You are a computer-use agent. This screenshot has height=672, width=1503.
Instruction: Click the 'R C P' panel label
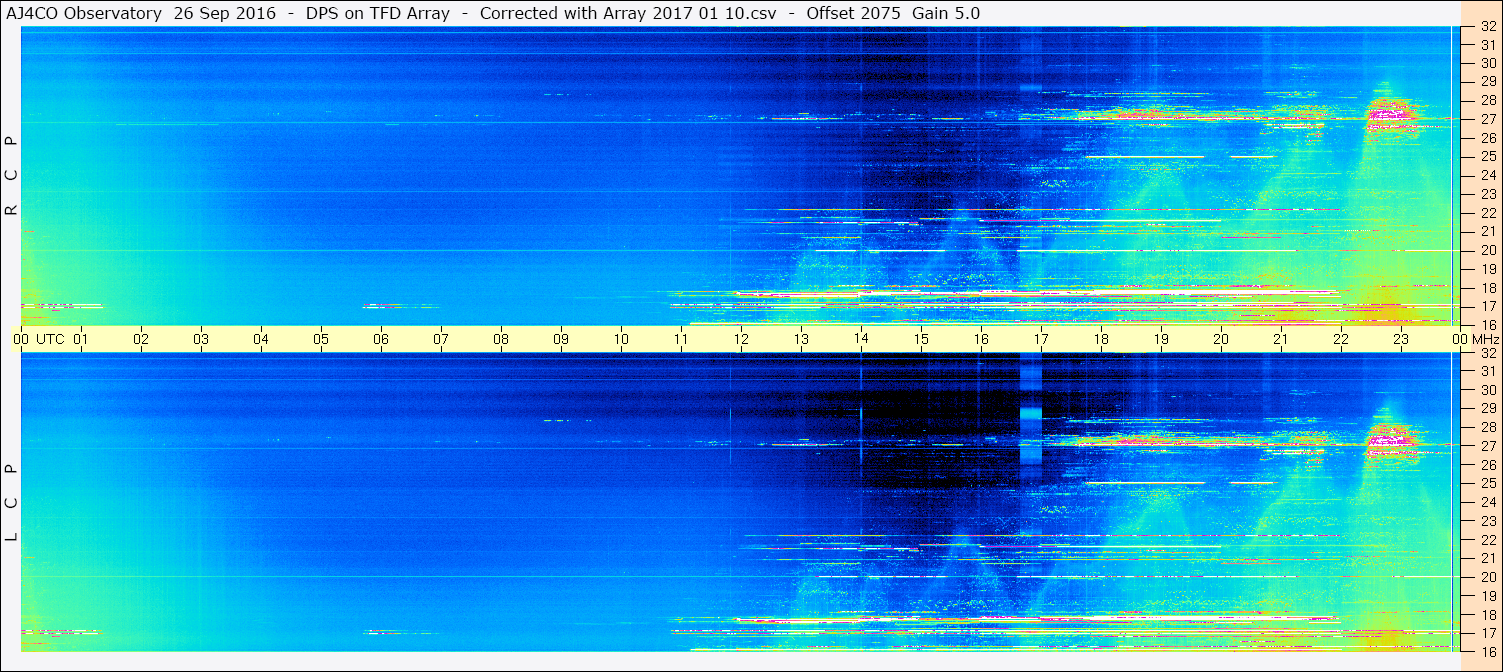coord(11,174)
